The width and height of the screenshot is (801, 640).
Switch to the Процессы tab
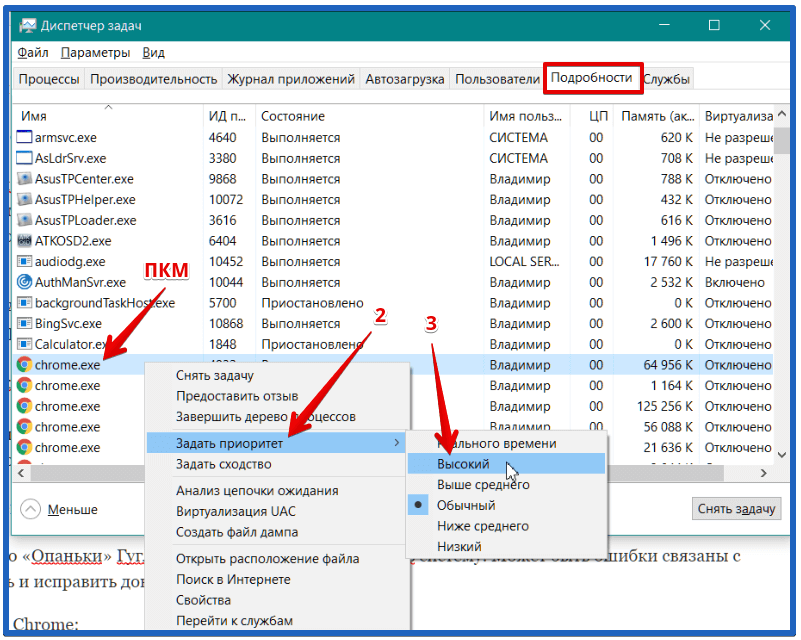pyautogui.click(x=49, y=79)
